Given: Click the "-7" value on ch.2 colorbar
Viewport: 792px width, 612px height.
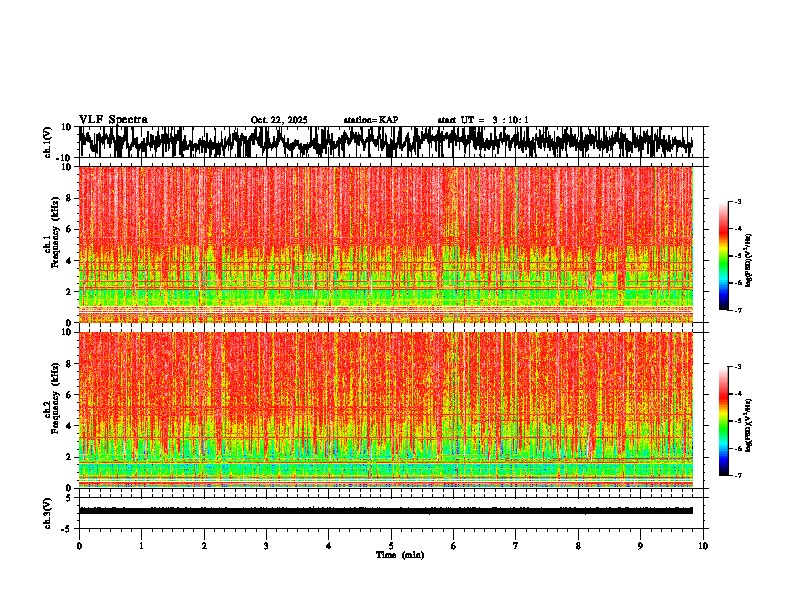Looking at the screenshot, I should 738,475.
